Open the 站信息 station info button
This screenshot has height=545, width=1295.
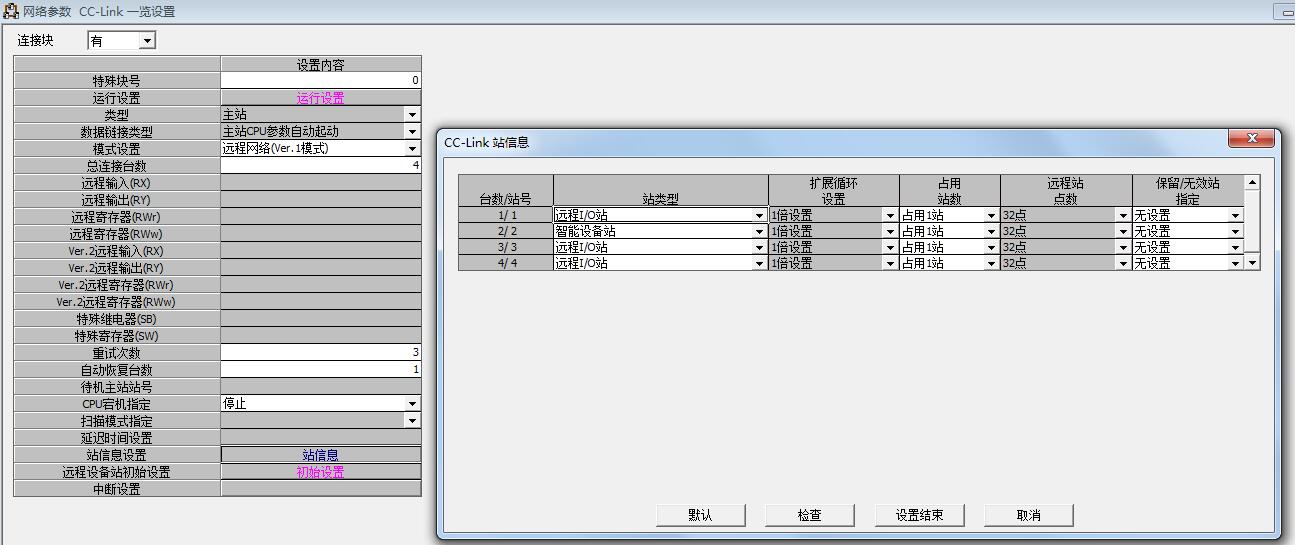[x=320, y=455]
